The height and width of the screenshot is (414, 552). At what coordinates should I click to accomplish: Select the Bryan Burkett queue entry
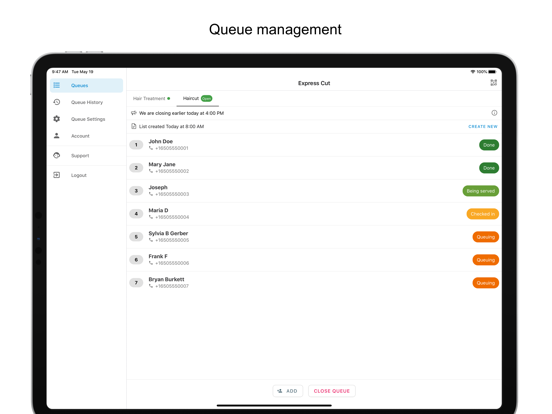click(x=314, y=283)
